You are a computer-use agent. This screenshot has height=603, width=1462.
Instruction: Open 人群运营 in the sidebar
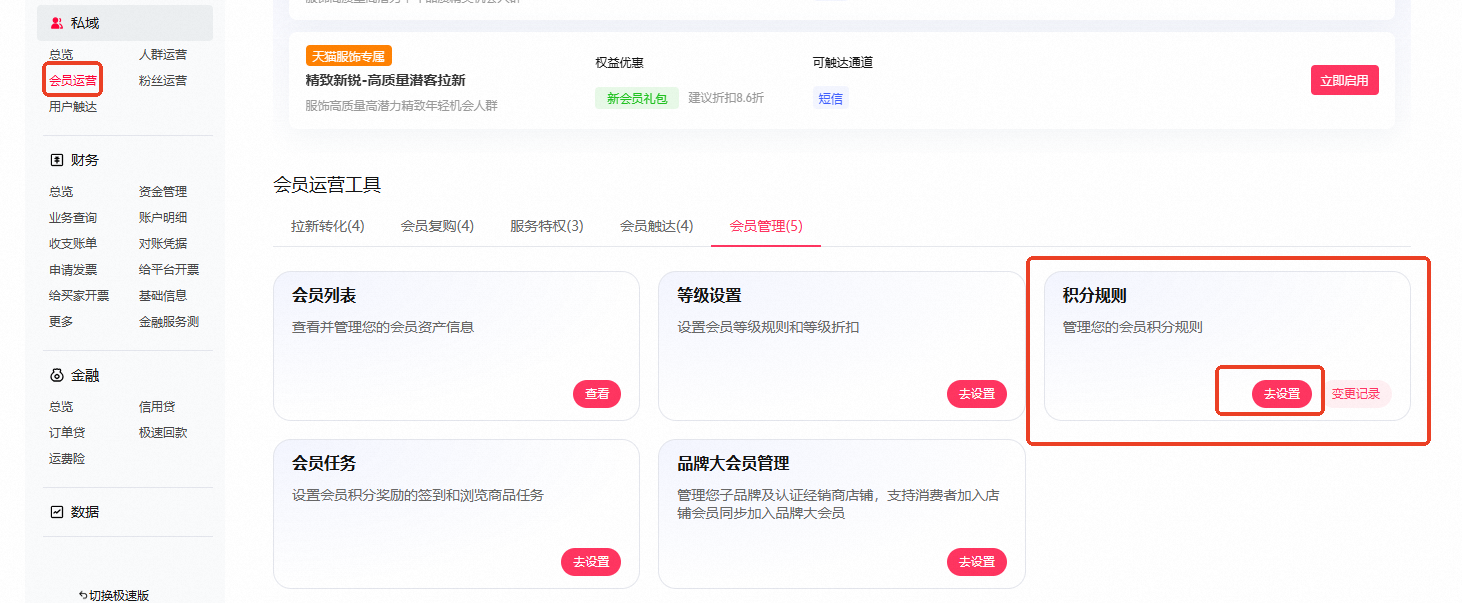(x=163, y=55)
